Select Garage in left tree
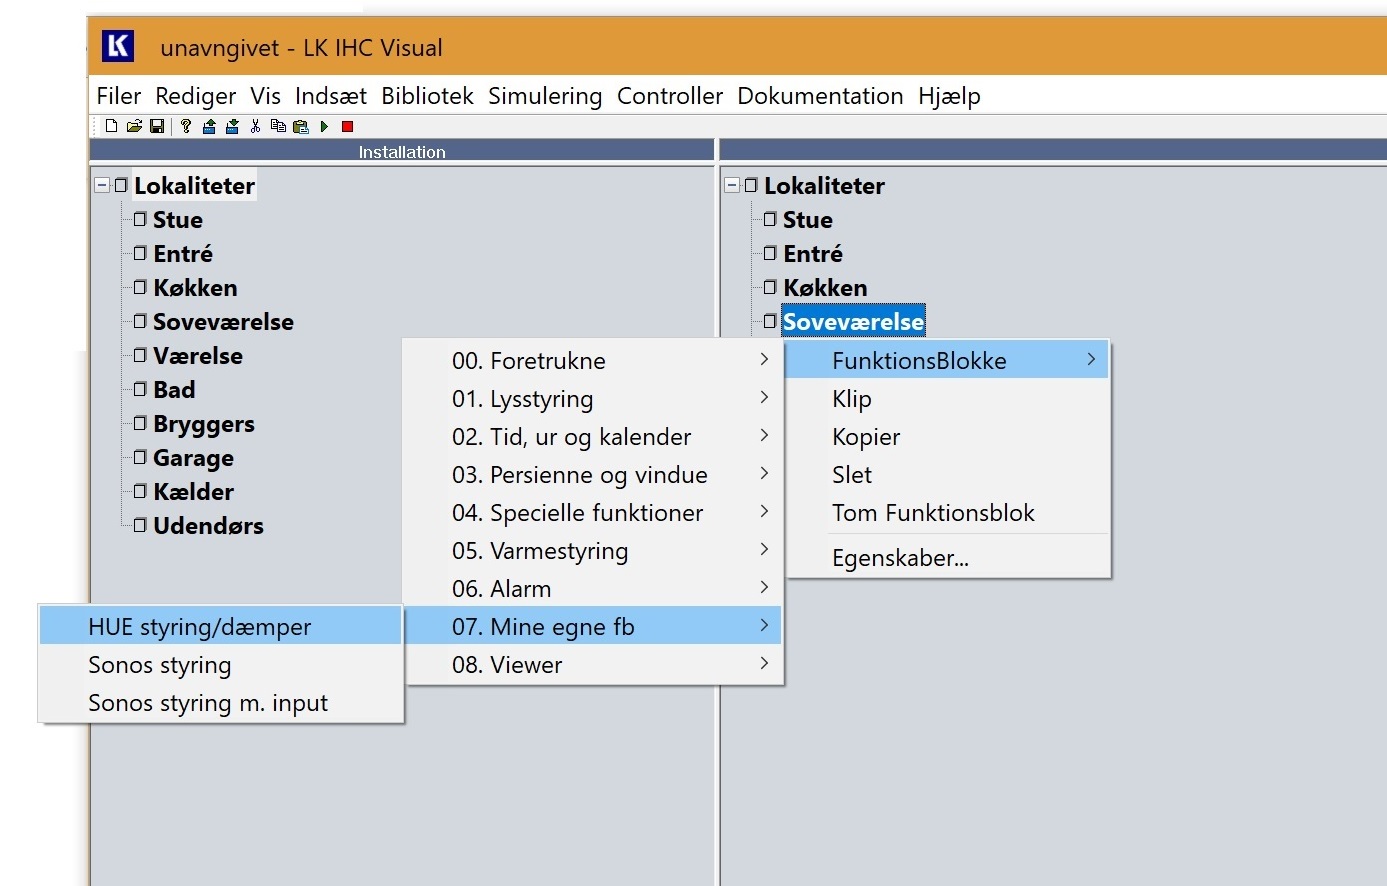This screenshot has height=886, width=1387. (193, 458)
